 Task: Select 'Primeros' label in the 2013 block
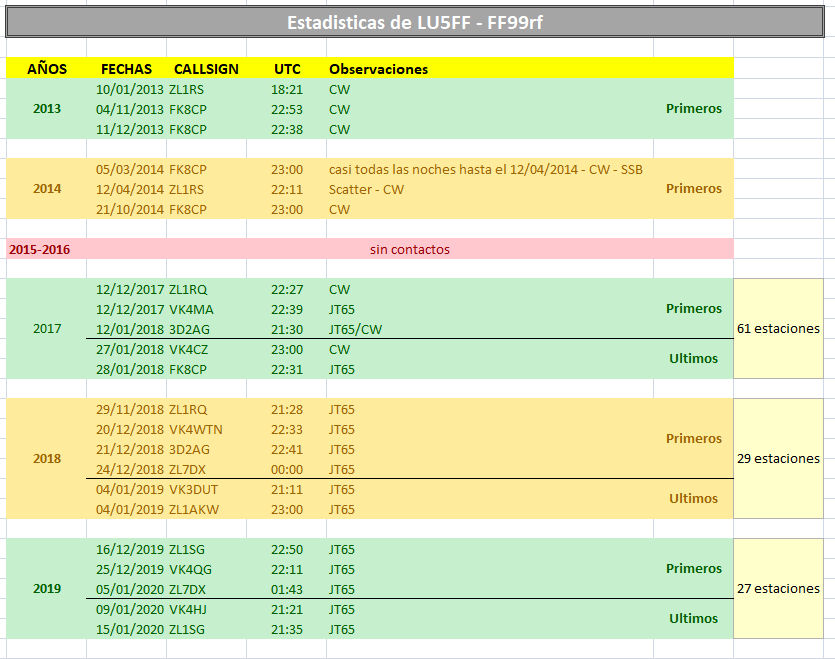coord(694,109)
